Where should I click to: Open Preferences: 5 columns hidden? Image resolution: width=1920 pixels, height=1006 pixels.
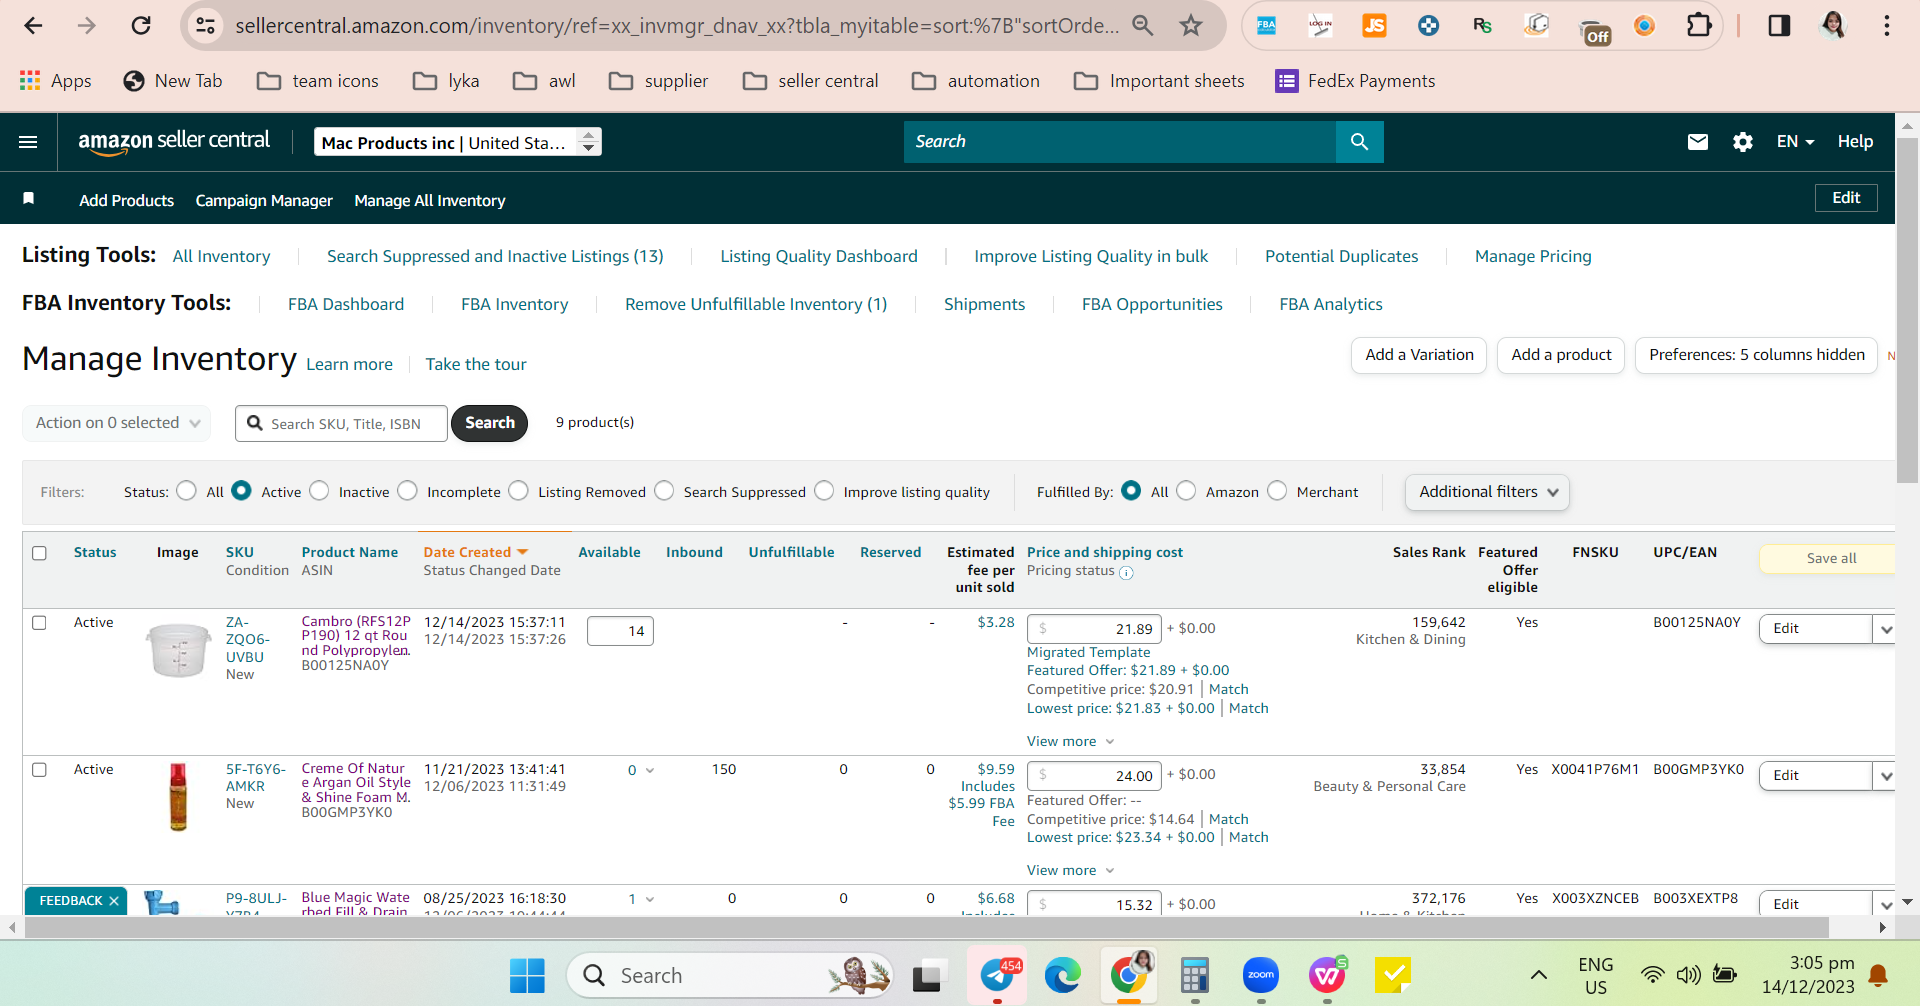point(1756,355)
